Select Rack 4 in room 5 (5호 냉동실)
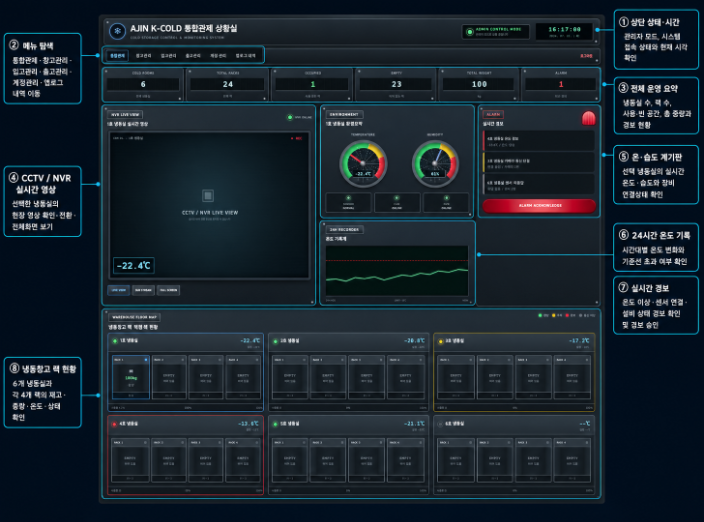Image resolution: width=704 pixels, height=522 pixels. point(405,461)
